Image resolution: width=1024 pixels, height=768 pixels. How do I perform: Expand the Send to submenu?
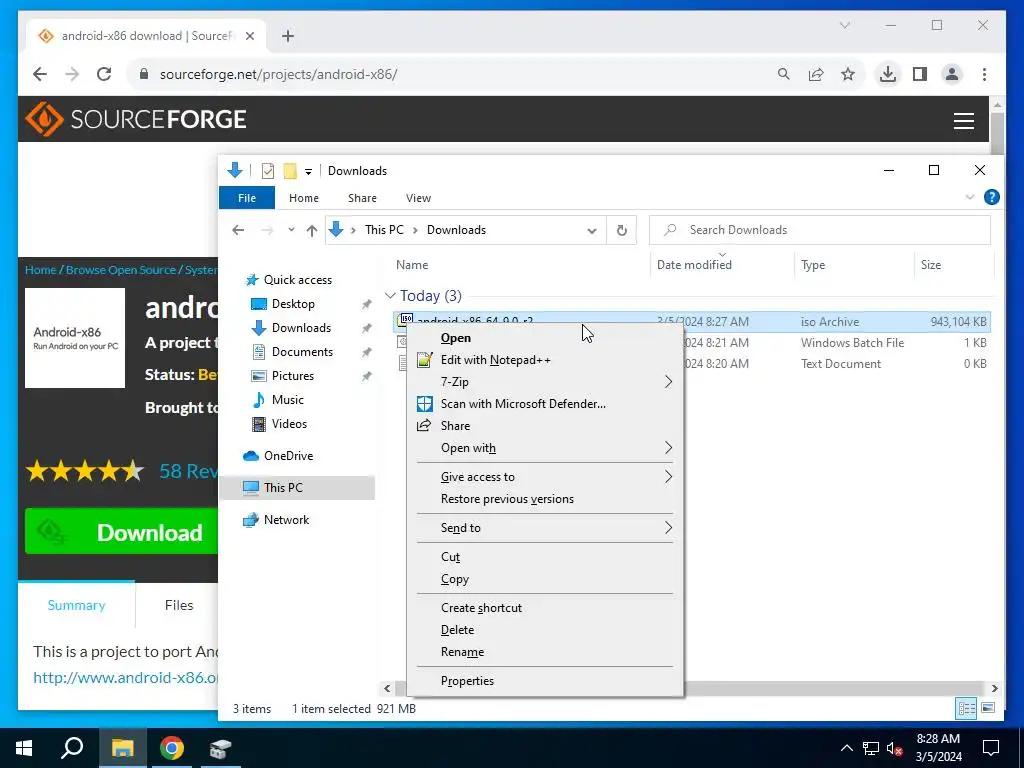545,528
